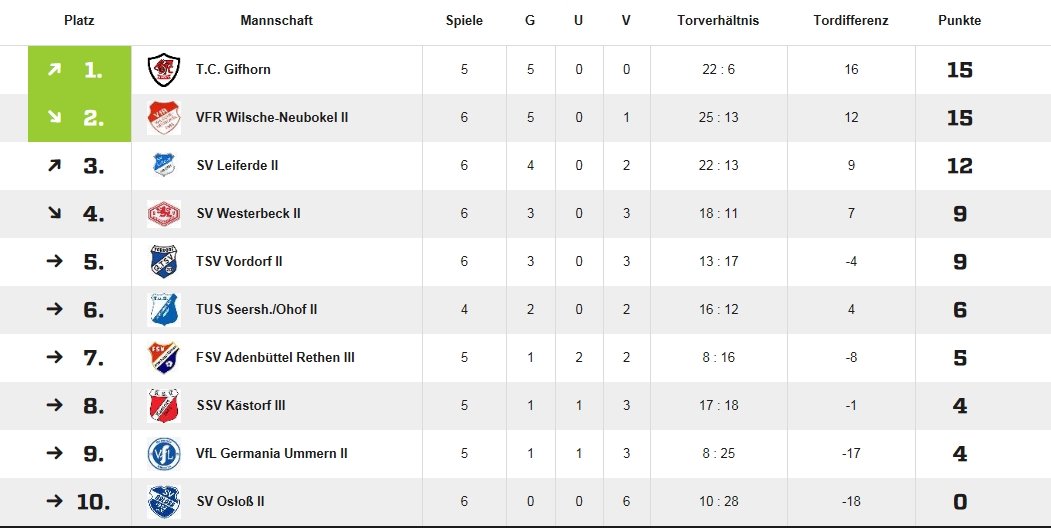The width and height of the screenshot is (1051, 528).
Task: Click the down arrow beside rank 4
Action: (x=54, y=213)
